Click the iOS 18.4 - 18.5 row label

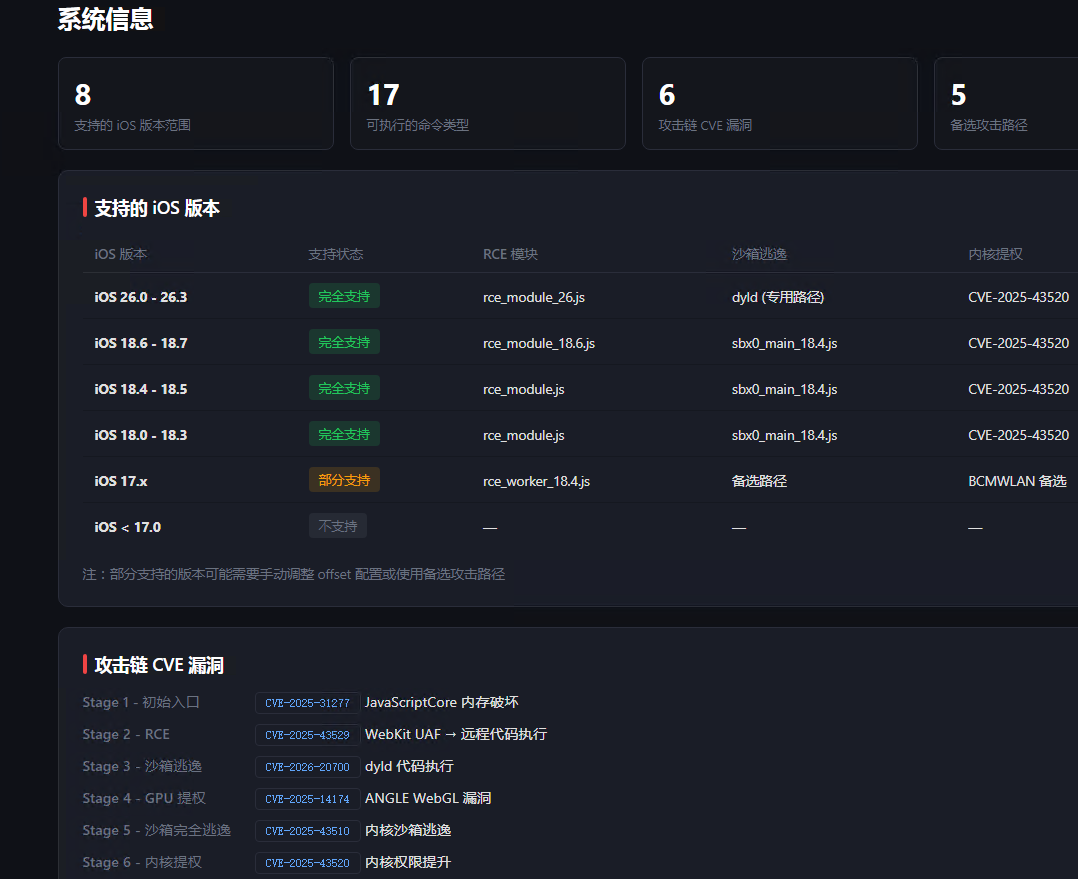[140, 389]
